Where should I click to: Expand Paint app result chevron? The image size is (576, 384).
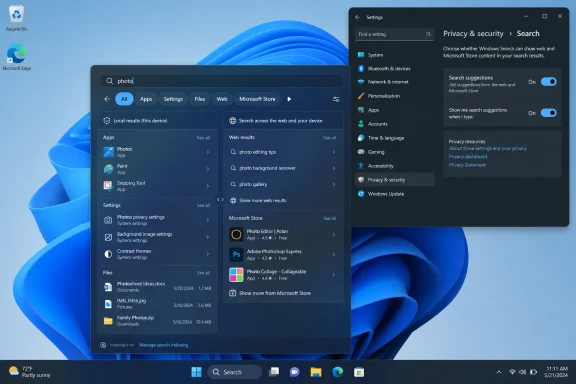coord(208,169)
